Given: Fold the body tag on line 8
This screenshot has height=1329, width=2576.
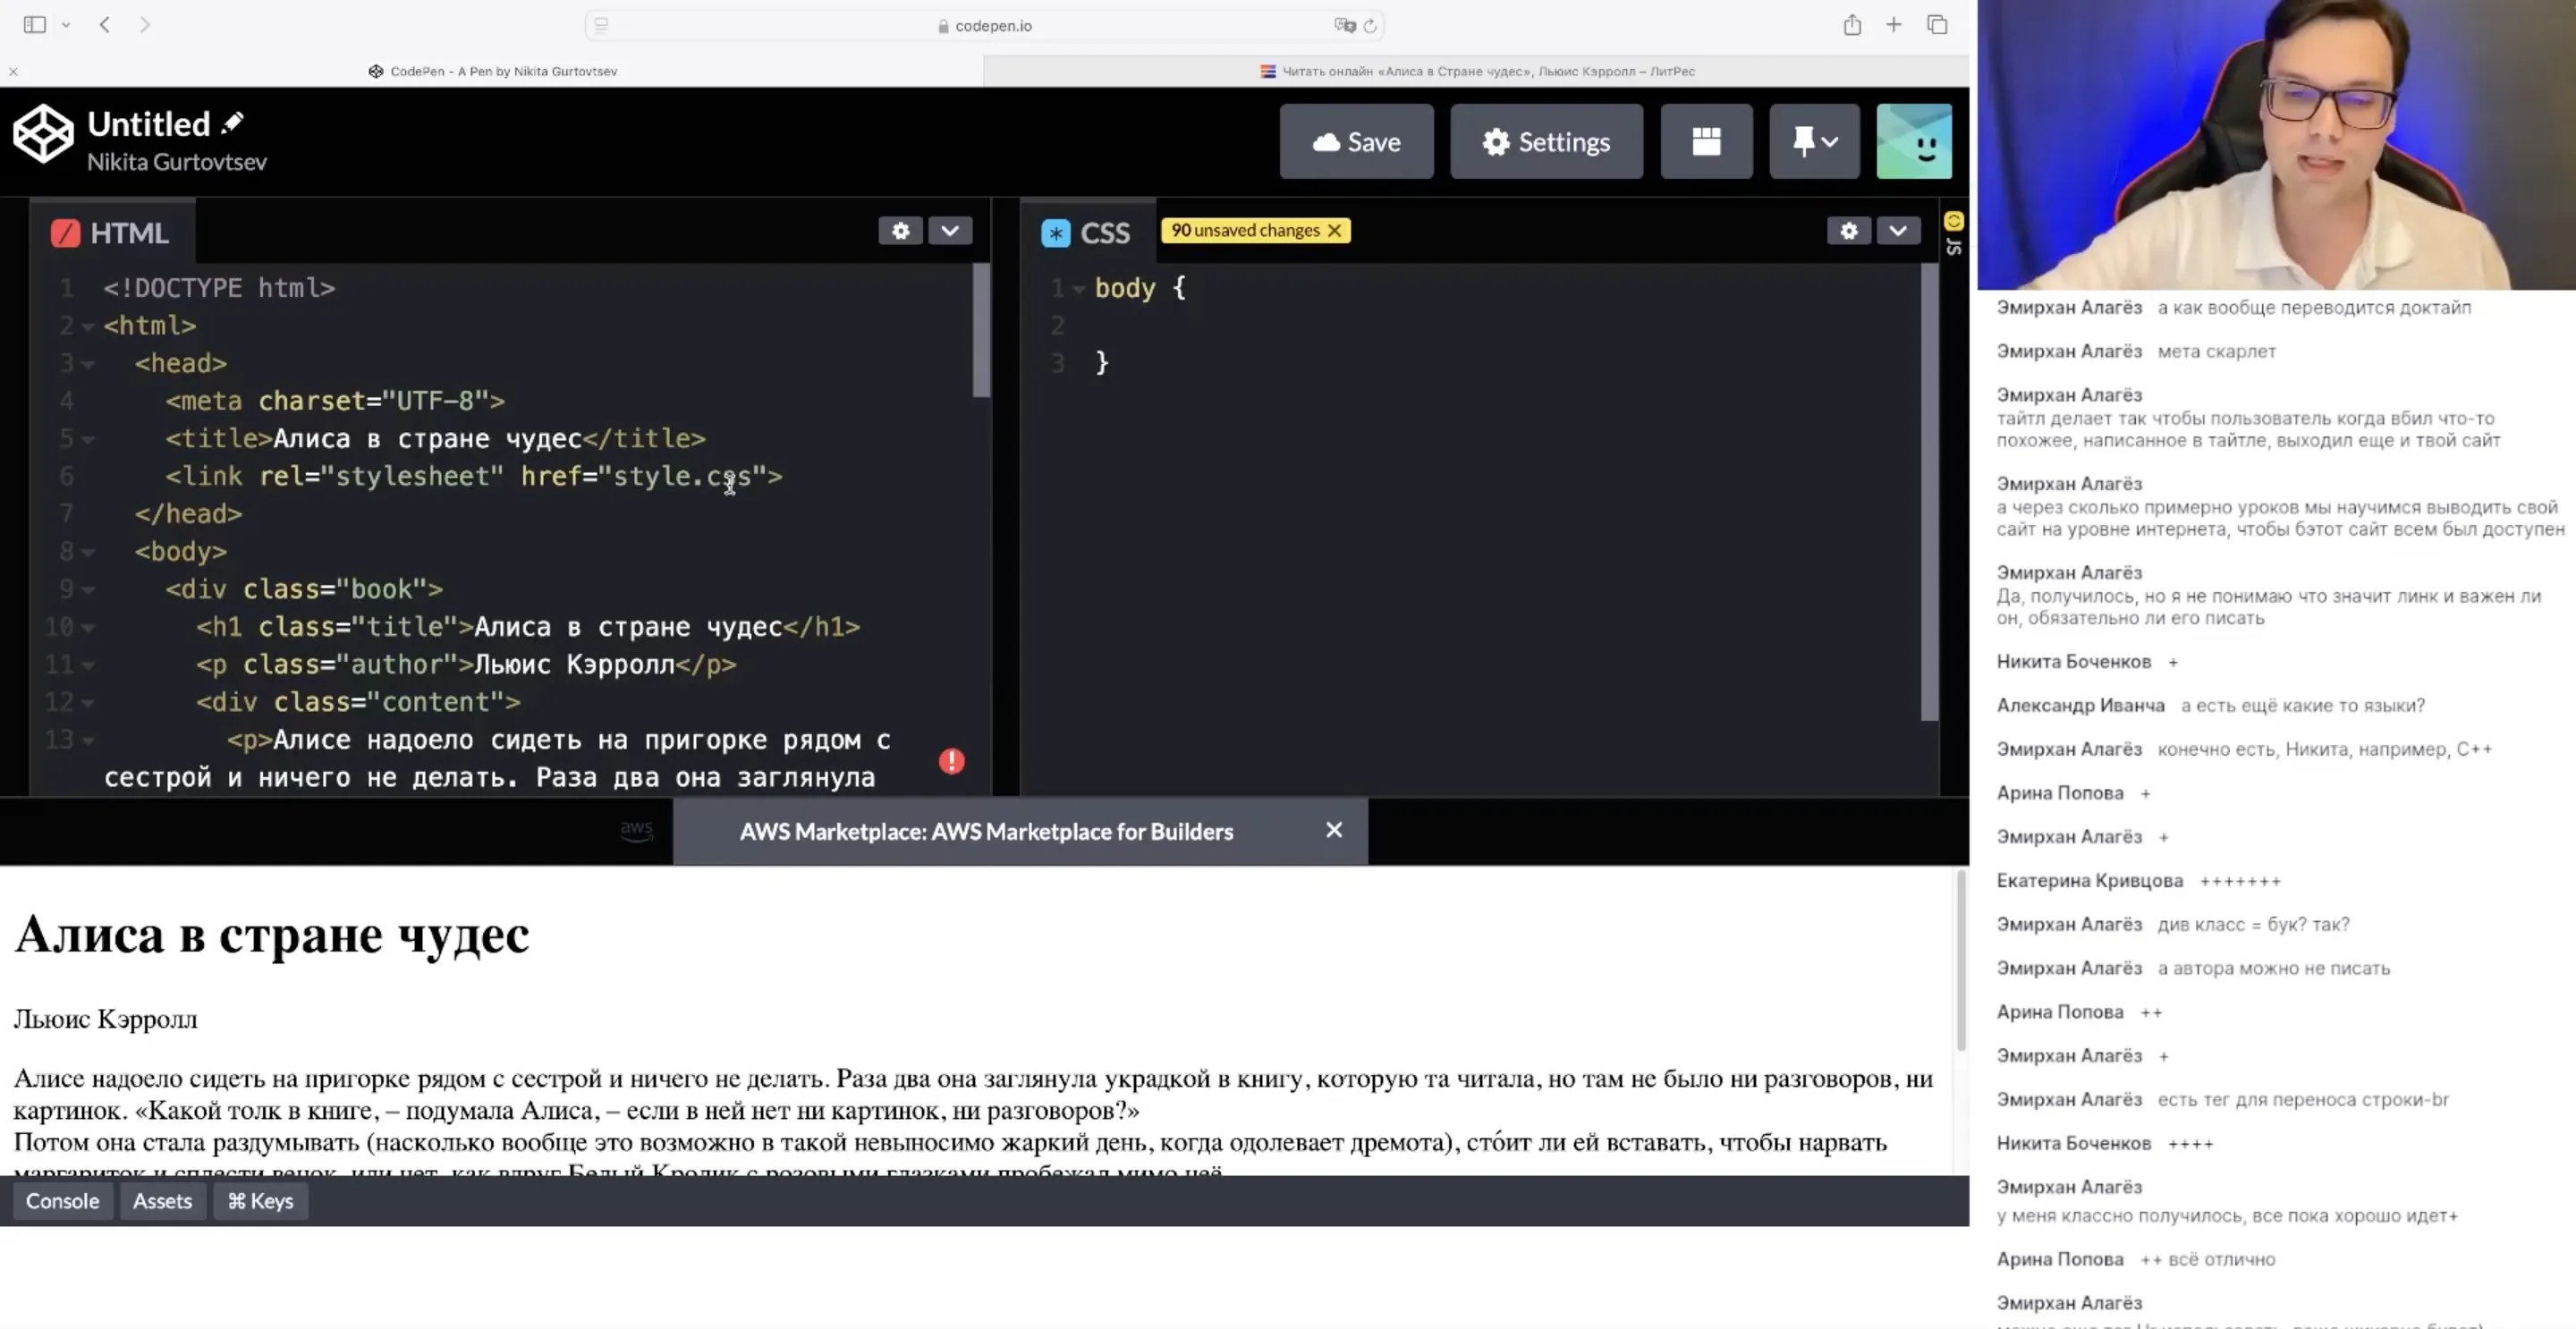Looking at the screenshot, I should tap(88, 553).
